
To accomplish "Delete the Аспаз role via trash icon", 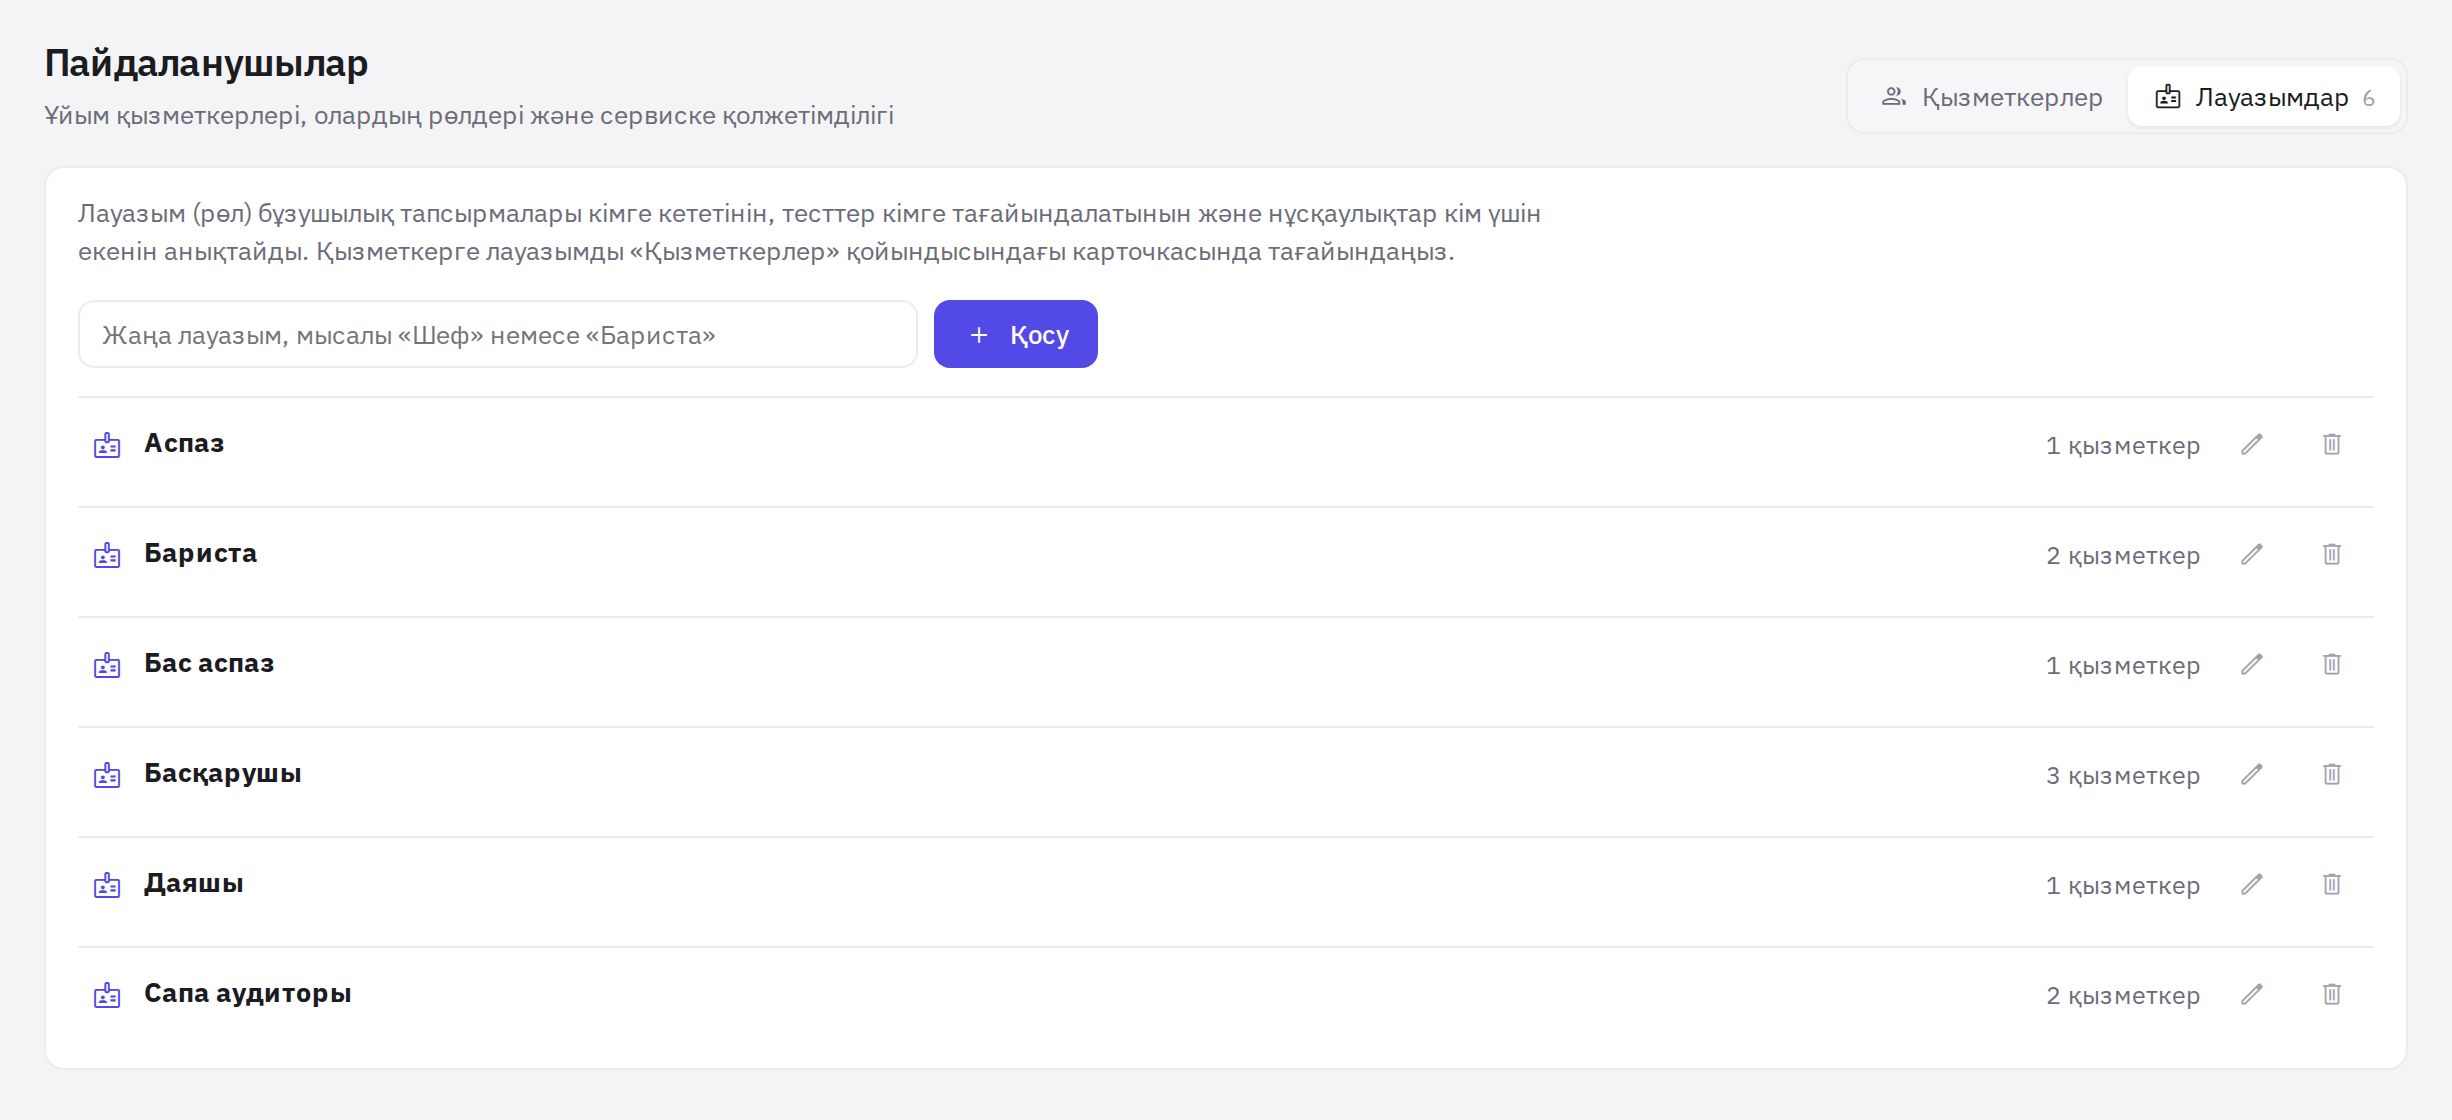I will tap(2332, 444).
